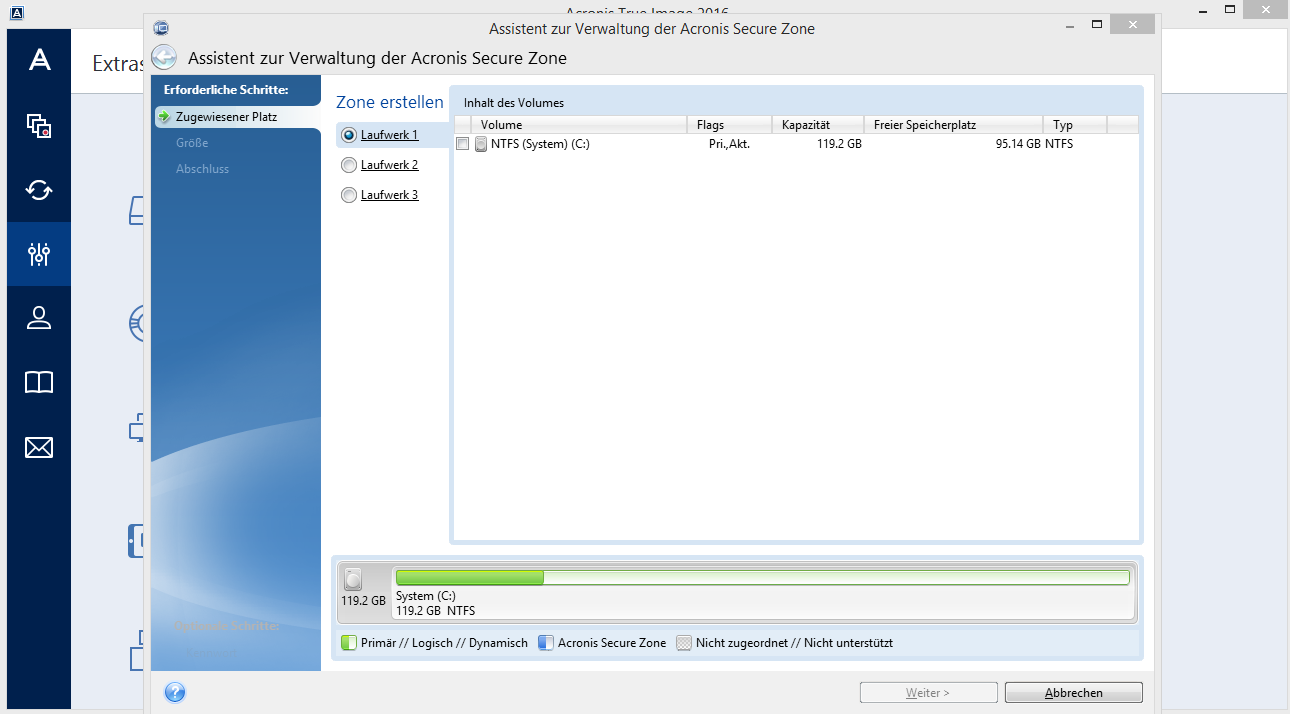Click the Acronis logo in sidebar

tap(39, 60)
